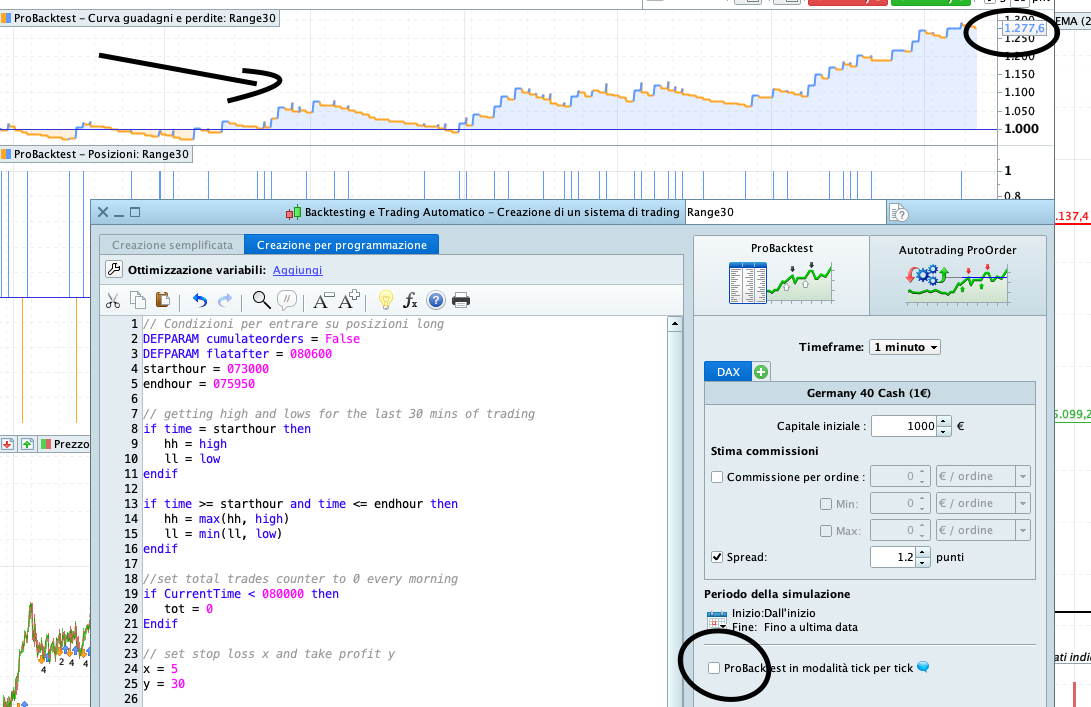Open search with the magnifying glass icon
The width and height of the screenshot is (1091, 707).
pos(262,300)
